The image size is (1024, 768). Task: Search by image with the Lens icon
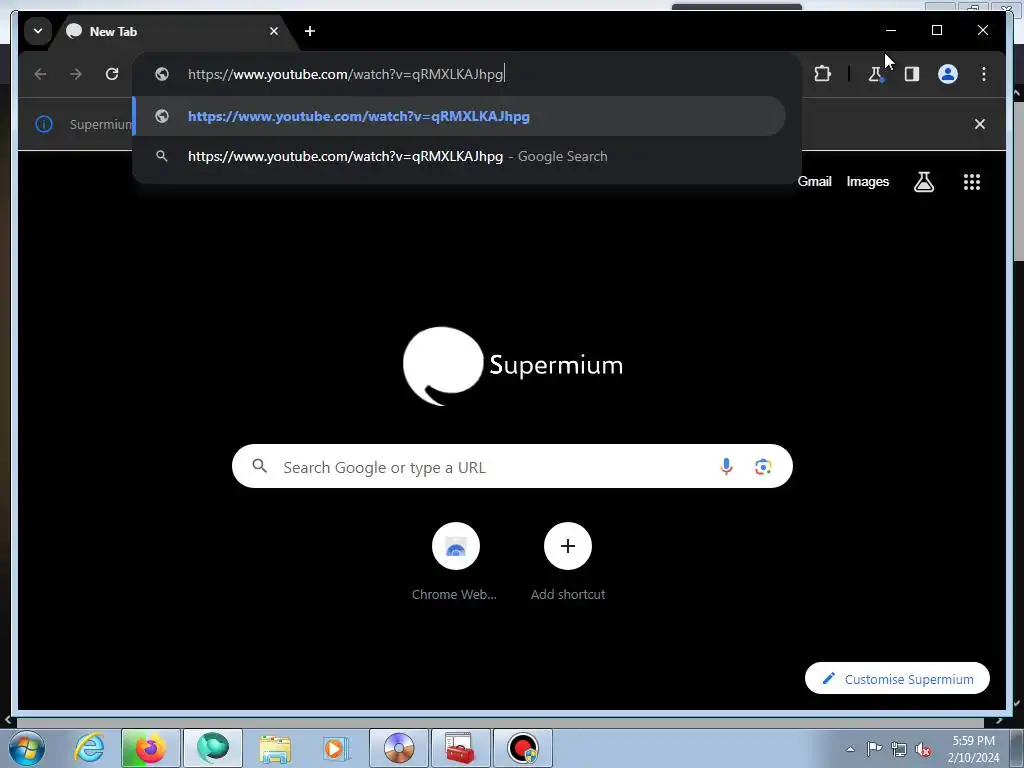coord(763,466)
